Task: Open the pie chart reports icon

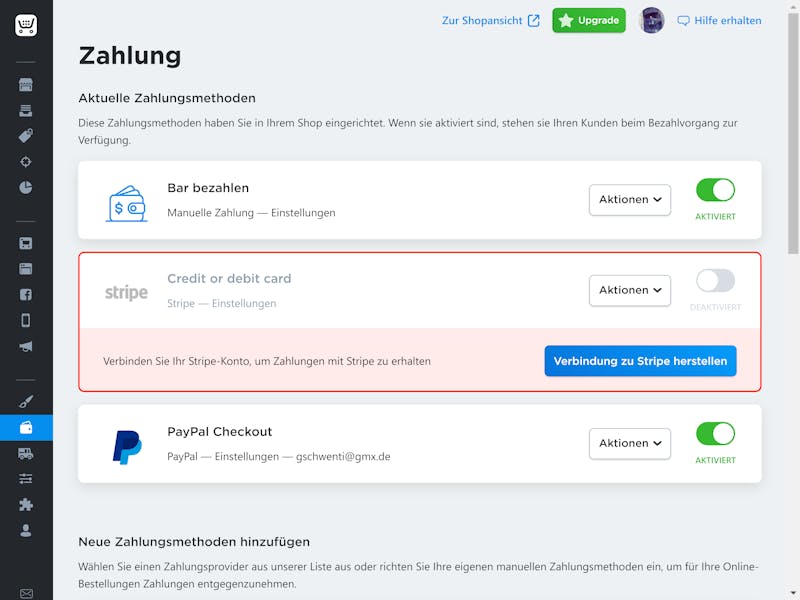Action: 26,187
